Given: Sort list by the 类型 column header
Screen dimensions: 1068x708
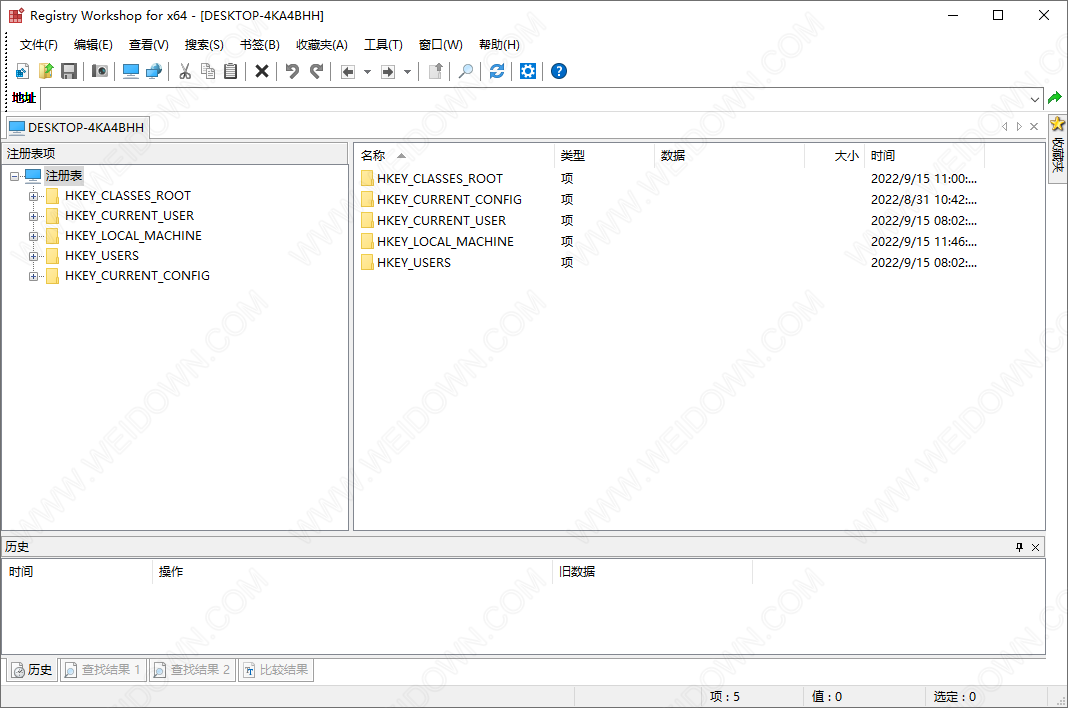Looking at the screenshot, I should pyautogui.click(x=604, y=156).
